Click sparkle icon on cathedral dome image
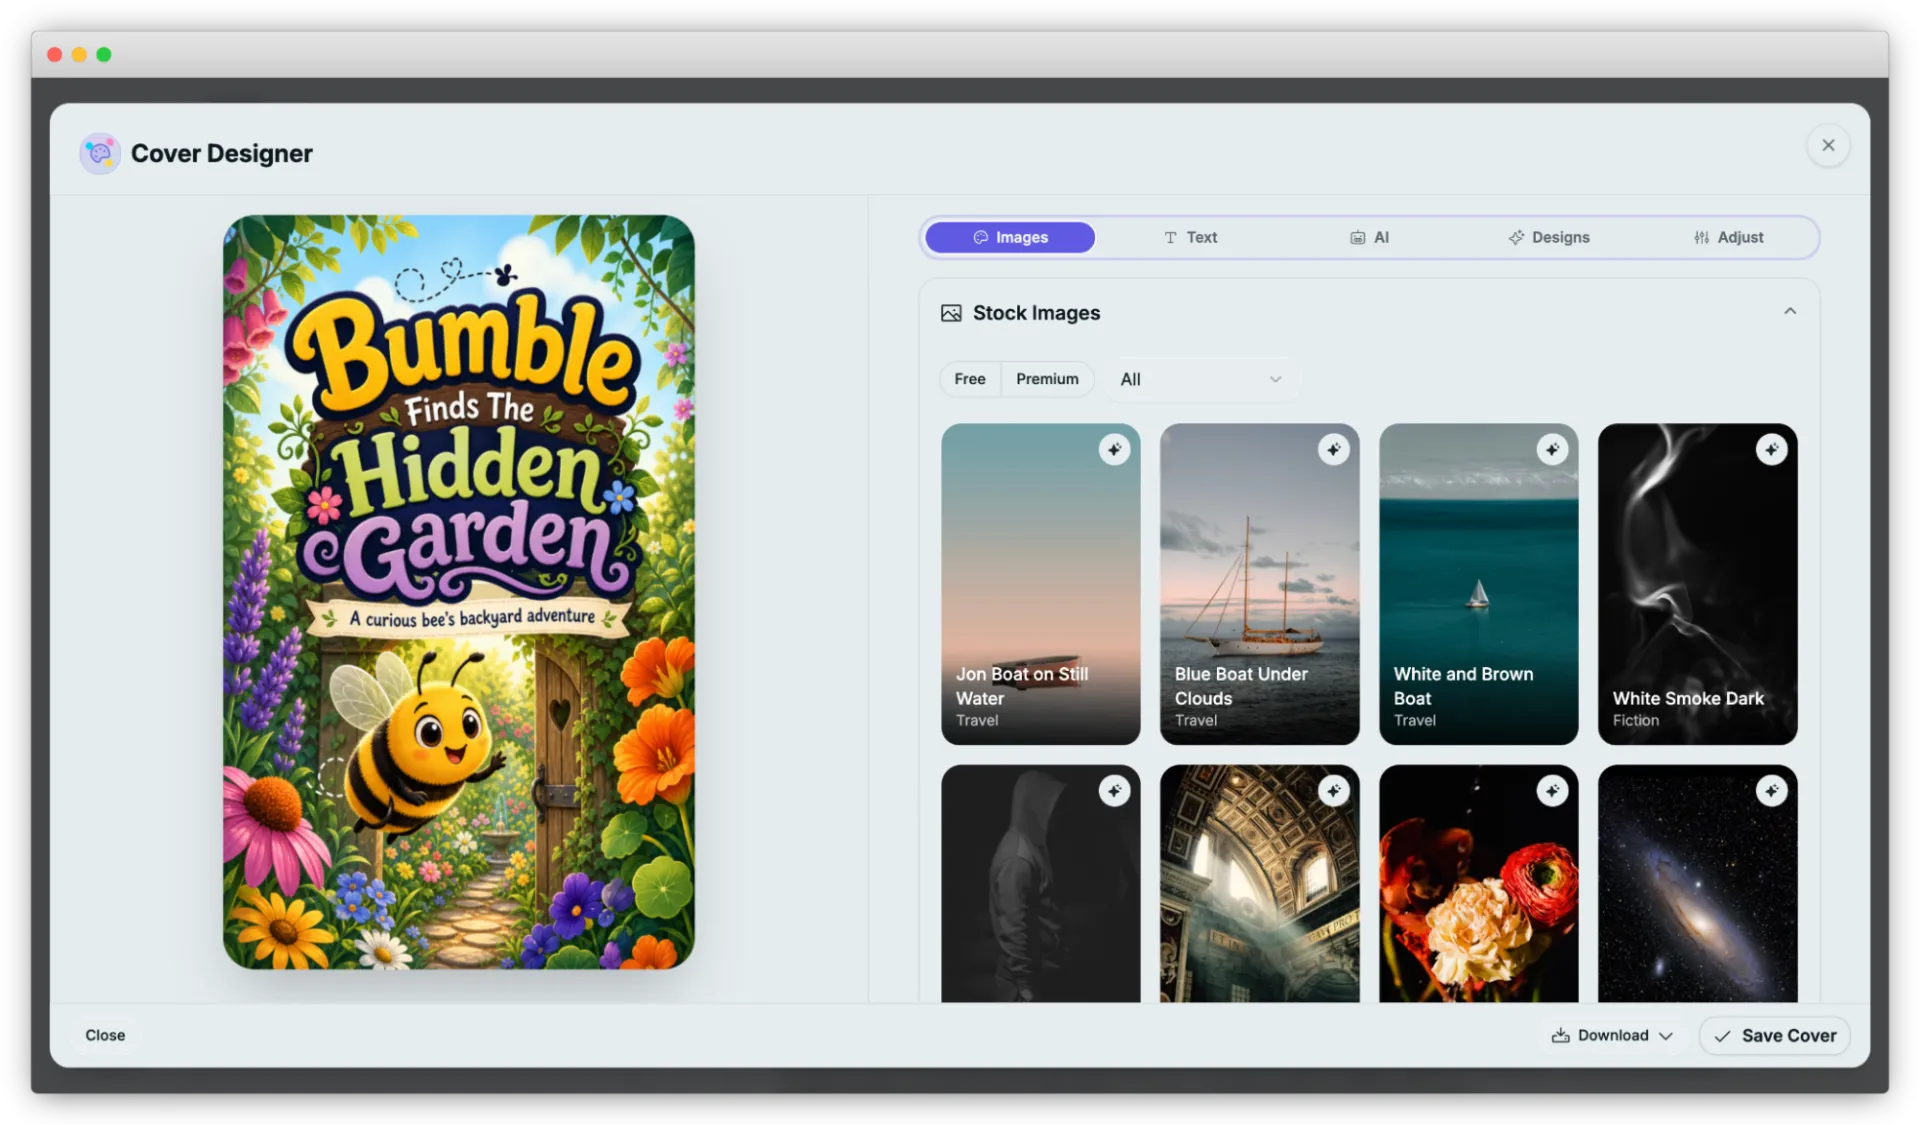Viewport: 1920px width, 1125px height. tap(1333, 791)
